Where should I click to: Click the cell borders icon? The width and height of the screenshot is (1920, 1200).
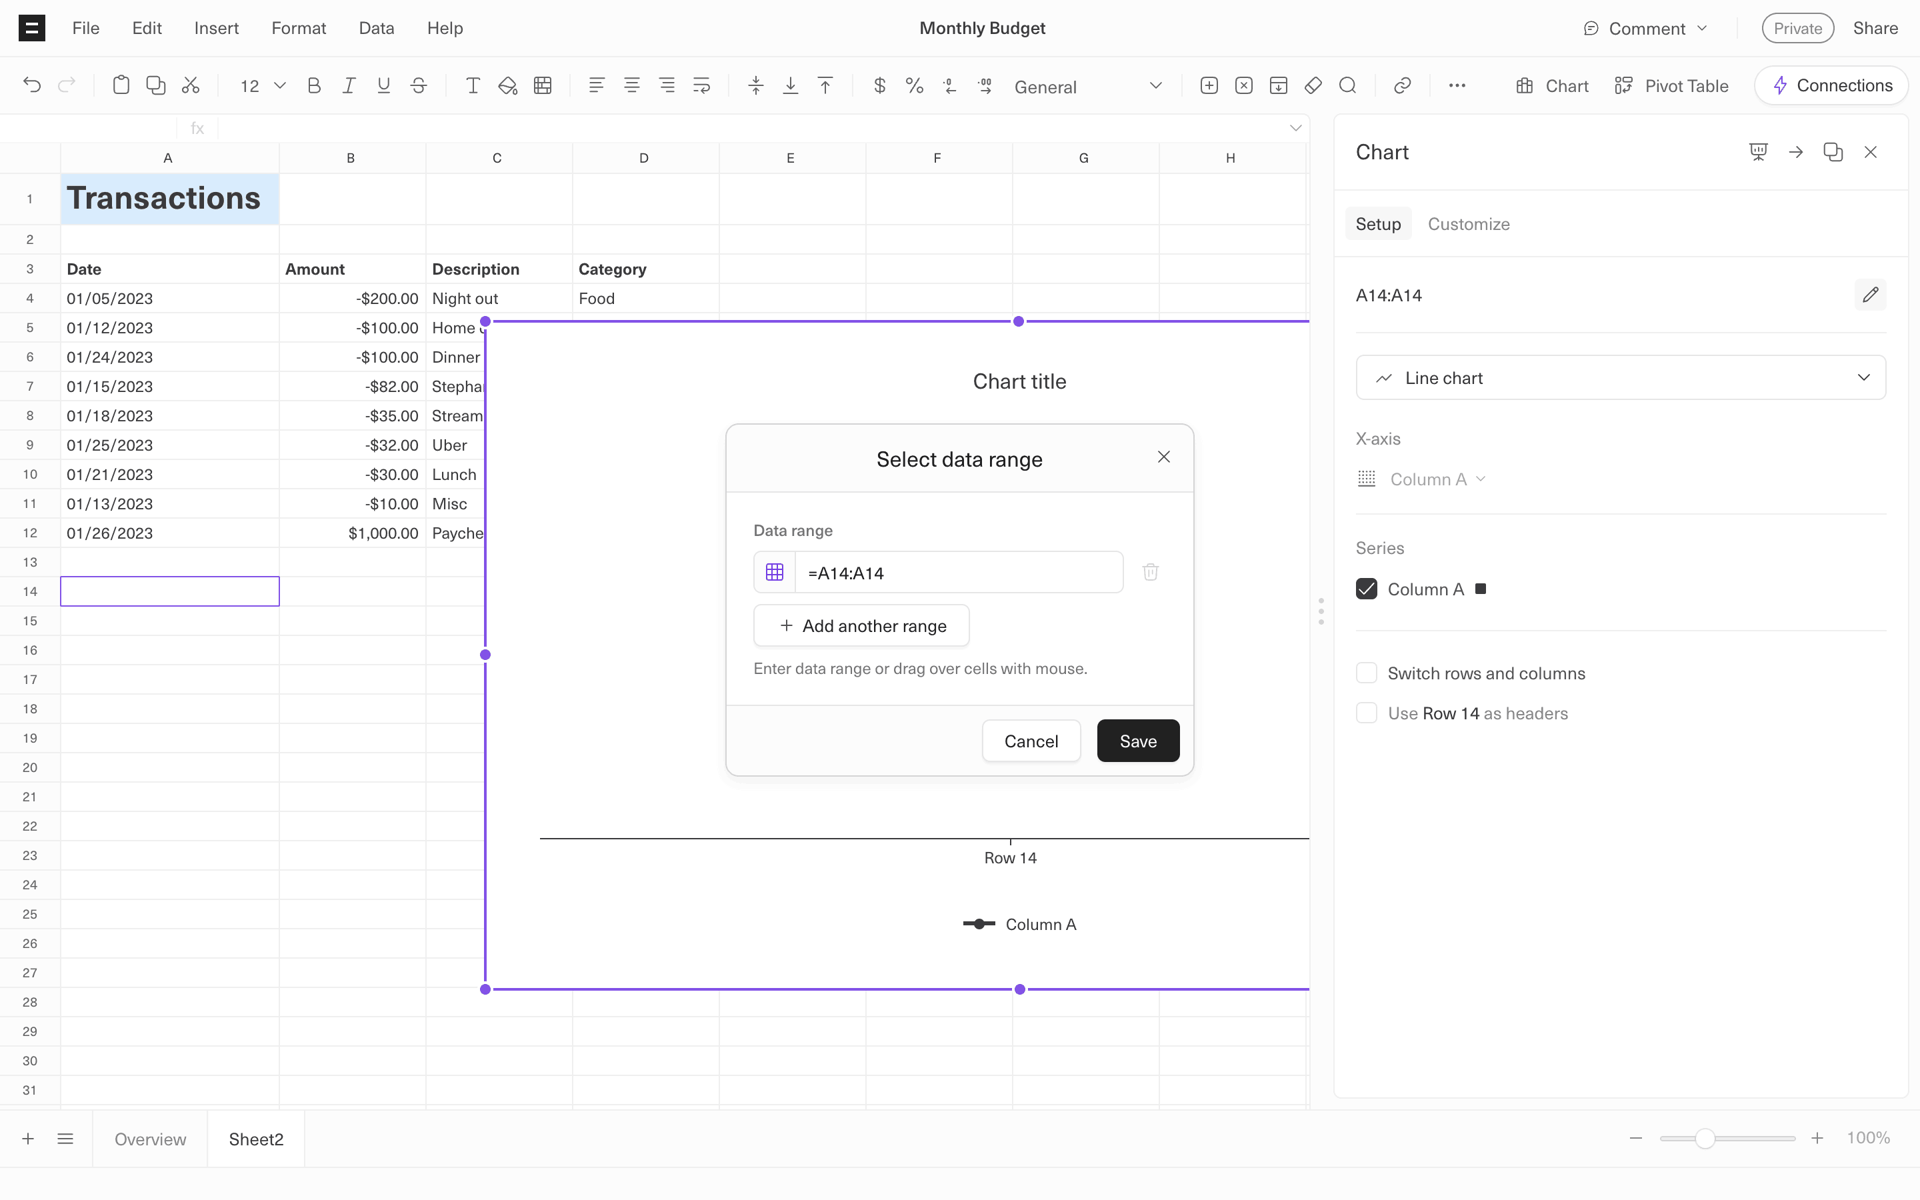point(543,86)
